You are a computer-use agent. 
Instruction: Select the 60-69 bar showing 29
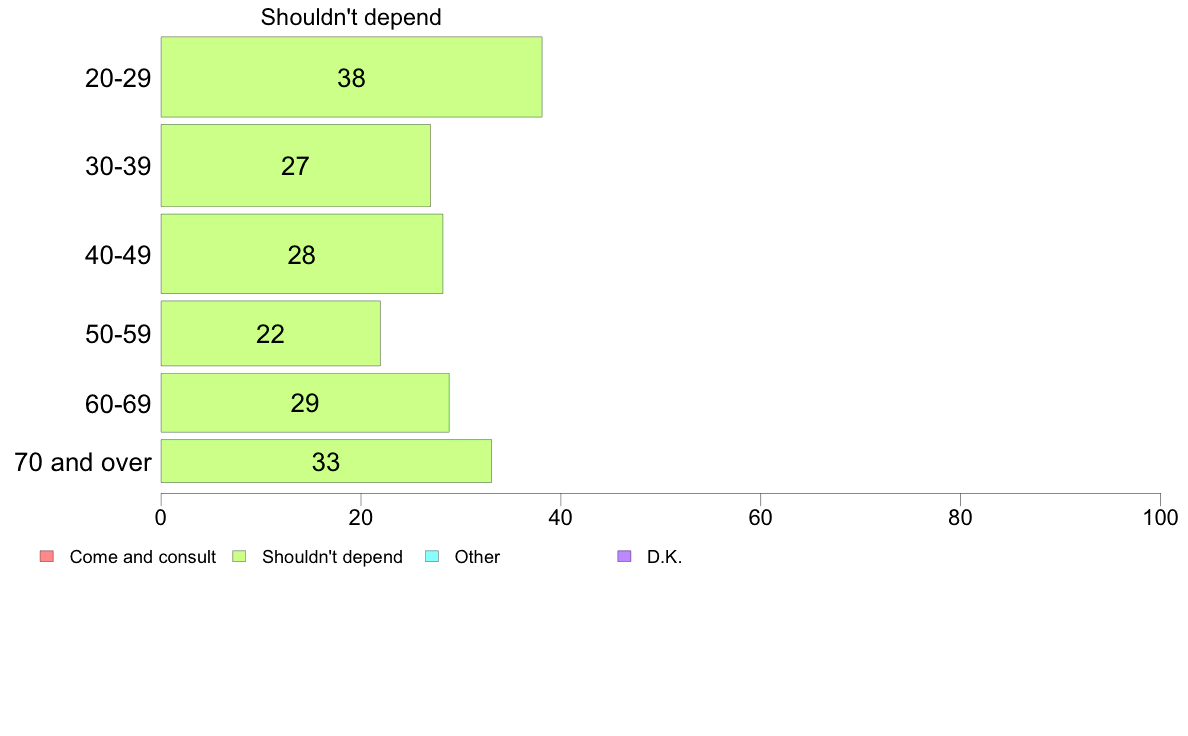pos(305,402)
